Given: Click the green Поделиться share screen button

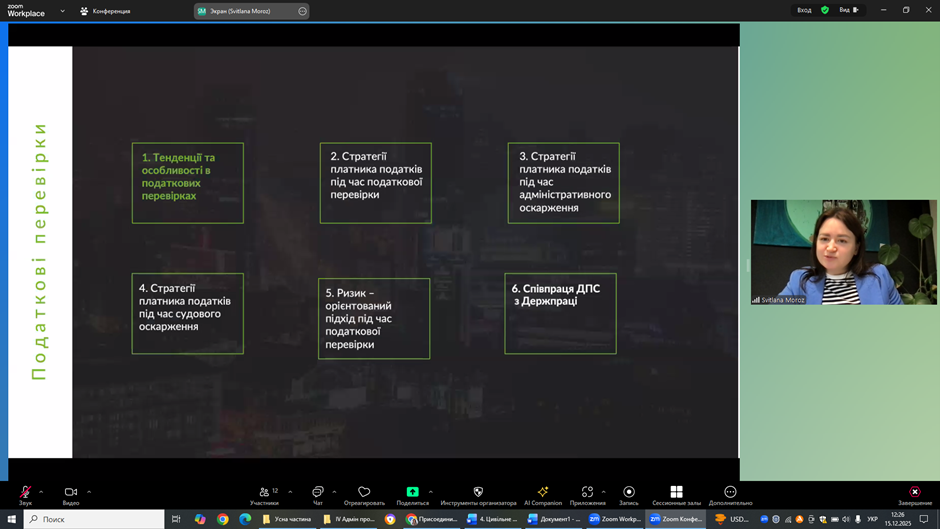Looking at the screenshot, I should (412, 493).
